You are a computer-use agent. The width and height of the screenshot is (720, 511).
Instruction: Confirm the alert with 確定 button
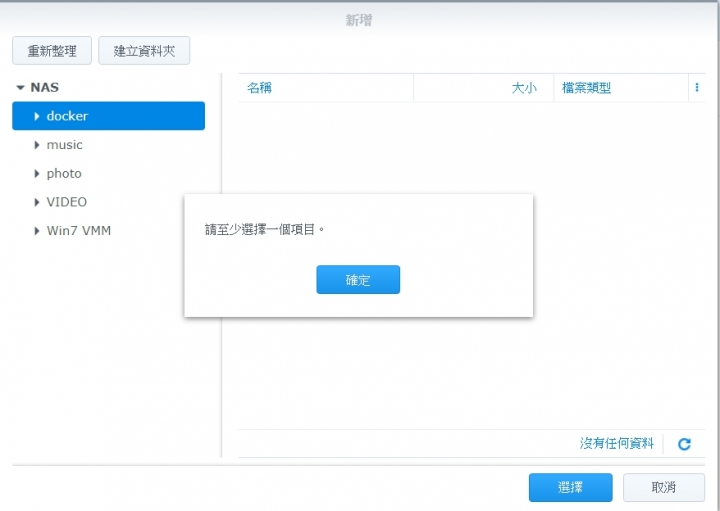(358, 280)
